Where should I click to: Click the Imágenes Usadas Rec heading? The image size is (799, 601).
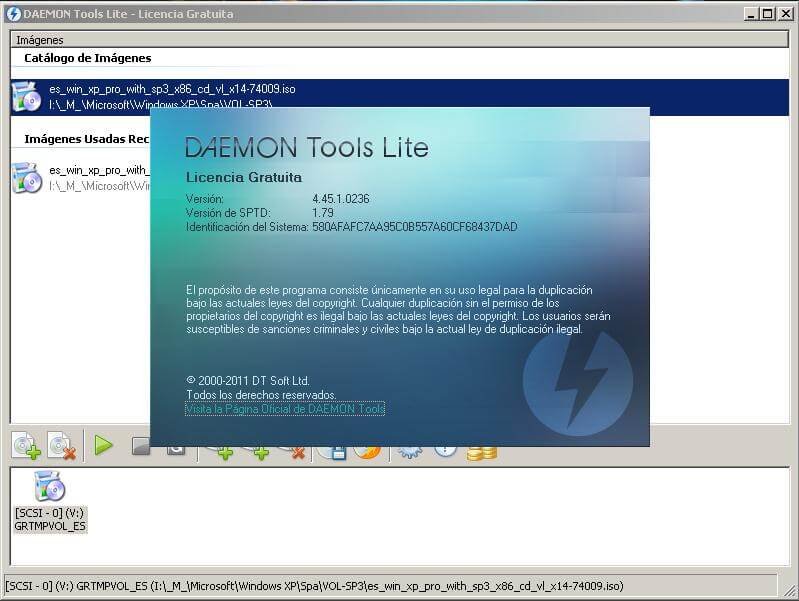(x=87, y=139)
